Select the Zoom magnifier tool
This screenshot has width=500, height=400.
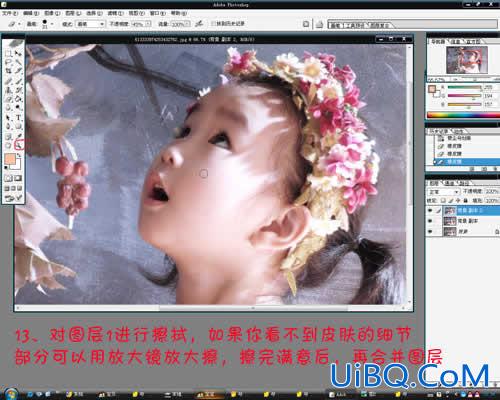tap(19, 145)
